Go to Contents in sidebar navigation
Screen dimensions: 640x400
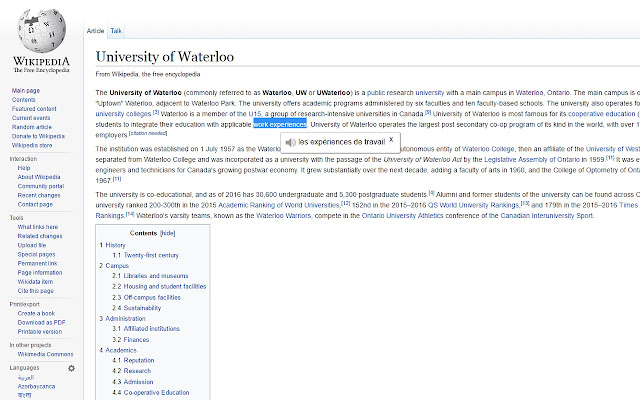pyautogui.click(x=23, y=100)
